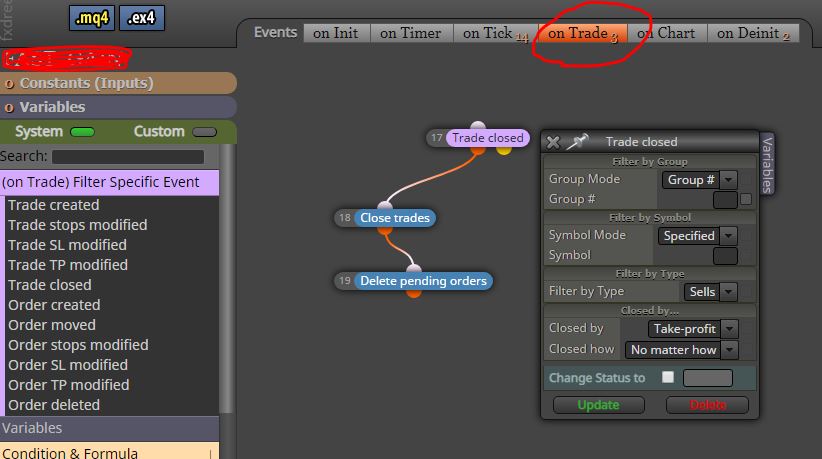
Task: Click orange output of Delete pending orders
Action: point(414,293)
